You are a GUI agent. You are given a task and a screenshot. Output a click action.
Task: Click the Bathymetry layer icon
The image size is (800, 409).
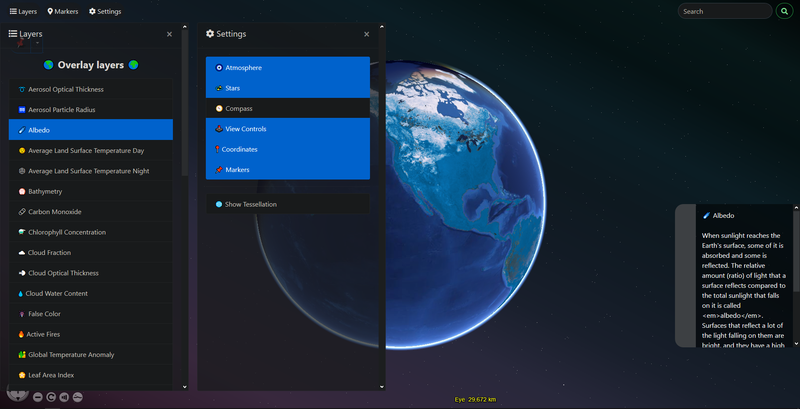click(22, 191)
